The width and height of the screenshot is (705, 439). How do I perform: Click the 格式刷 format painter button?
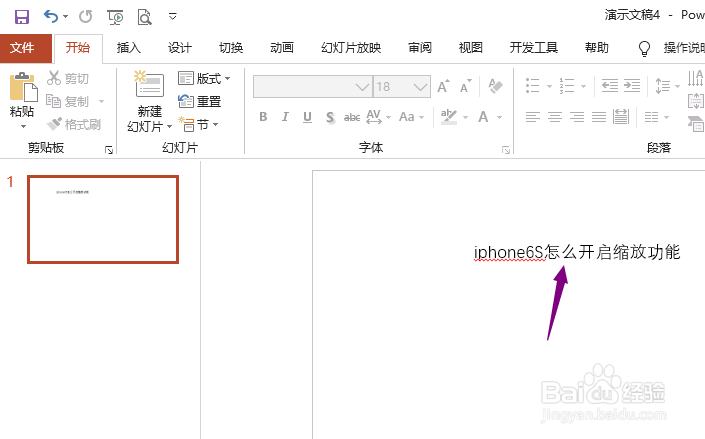coord(74,124)
